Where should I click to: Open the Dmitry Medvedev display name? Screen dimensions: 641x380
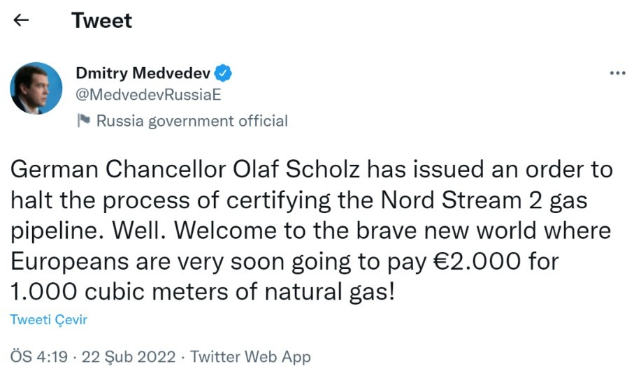click(143, 73)
